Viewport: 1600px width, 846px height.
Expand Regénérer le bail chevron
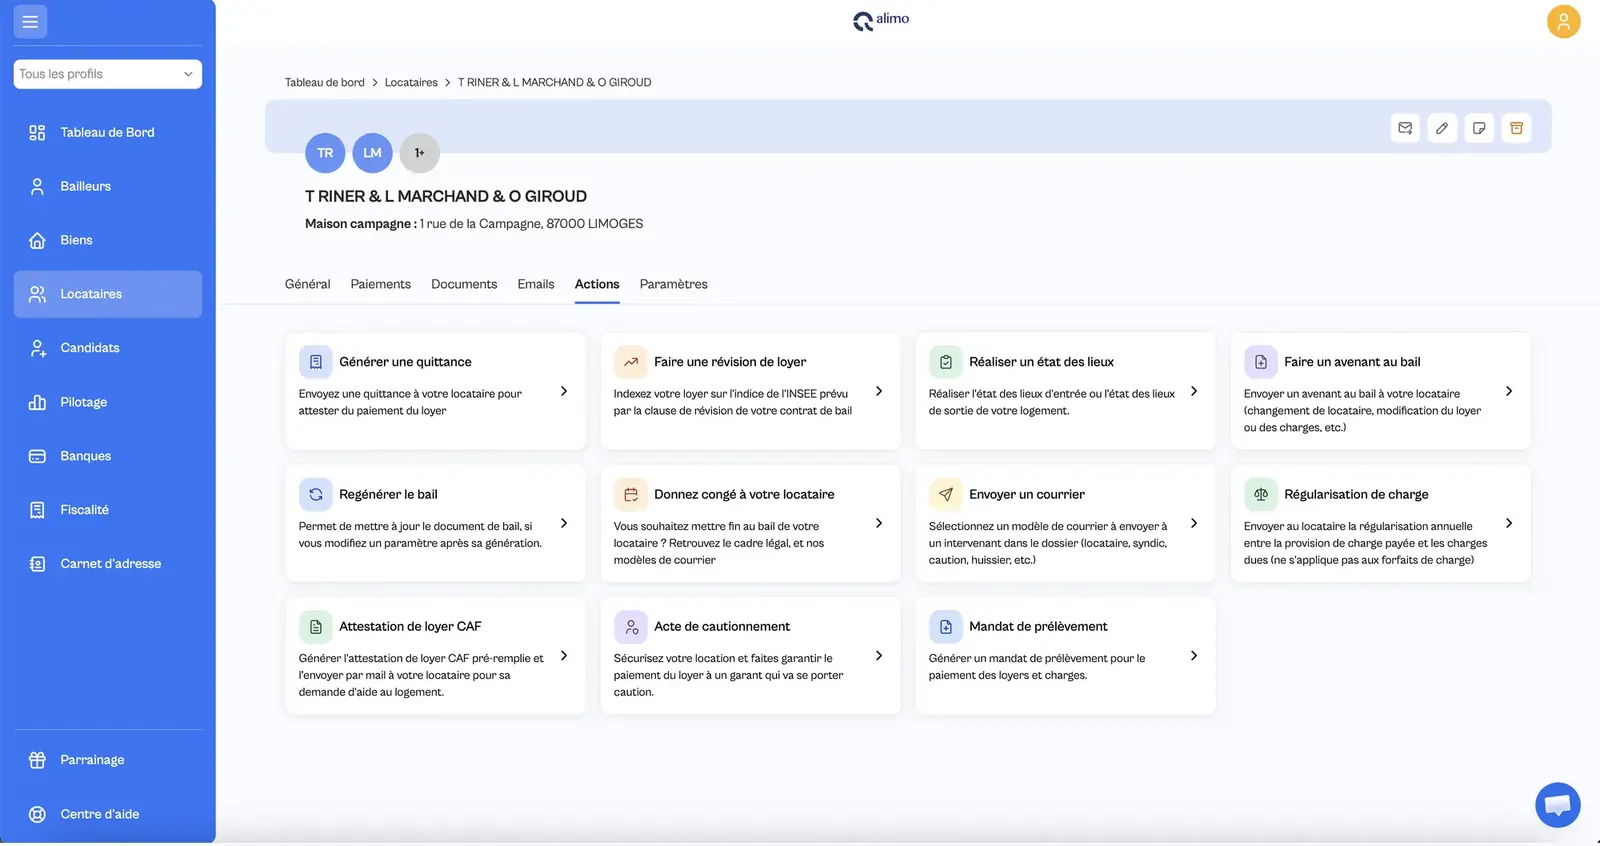[564, 523]
